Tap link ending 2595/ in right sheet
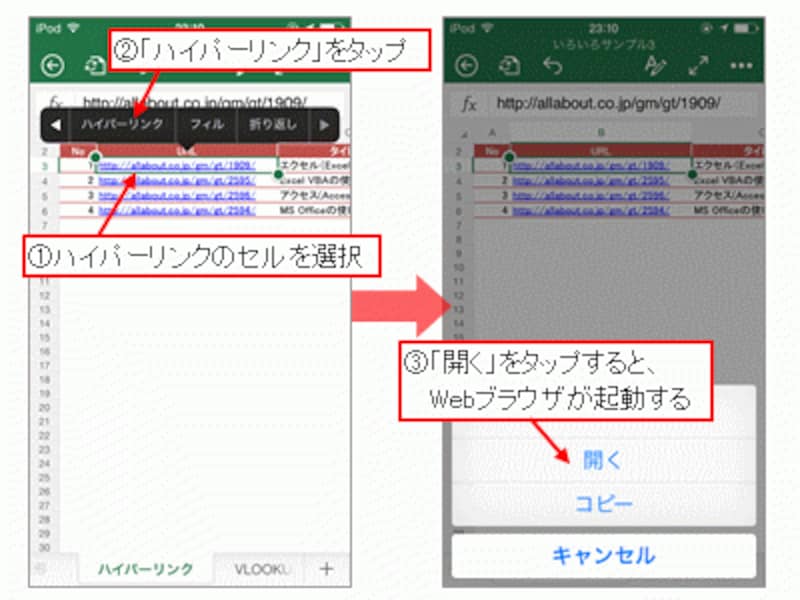 click(591, 181)
